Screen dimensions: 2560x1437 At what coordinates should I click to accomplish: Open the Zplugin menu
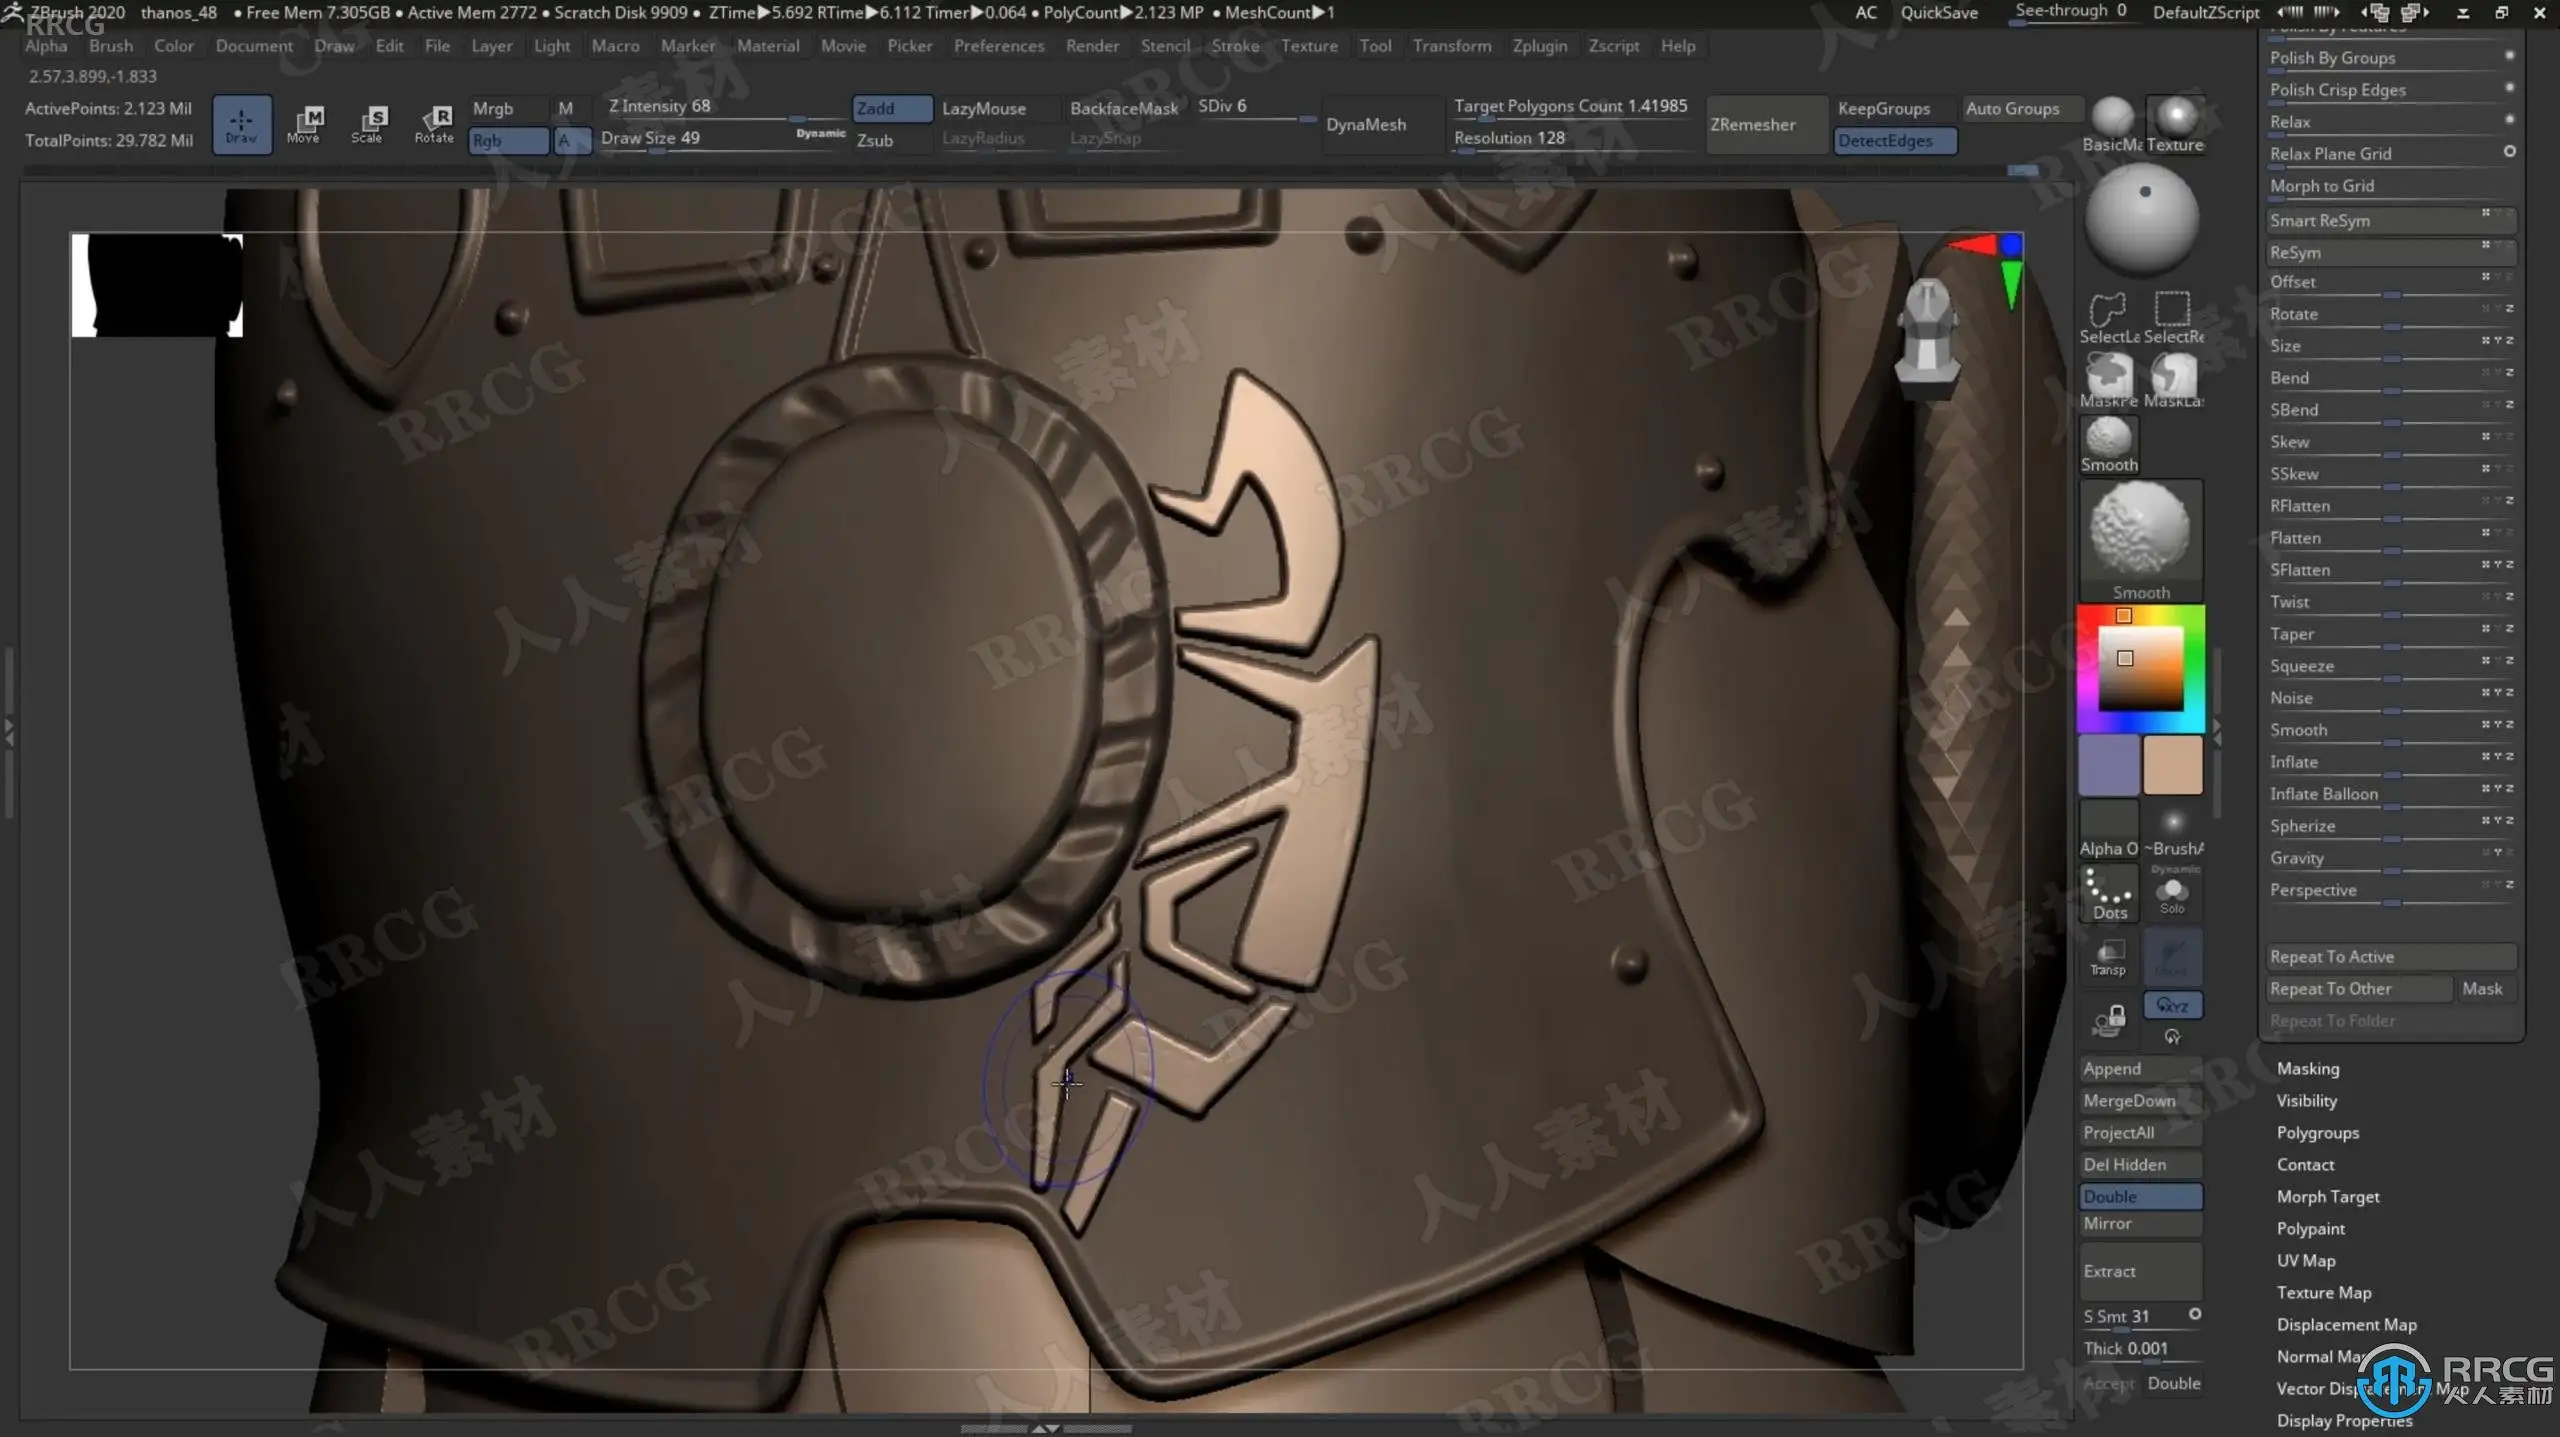(x=1539, y=46)
